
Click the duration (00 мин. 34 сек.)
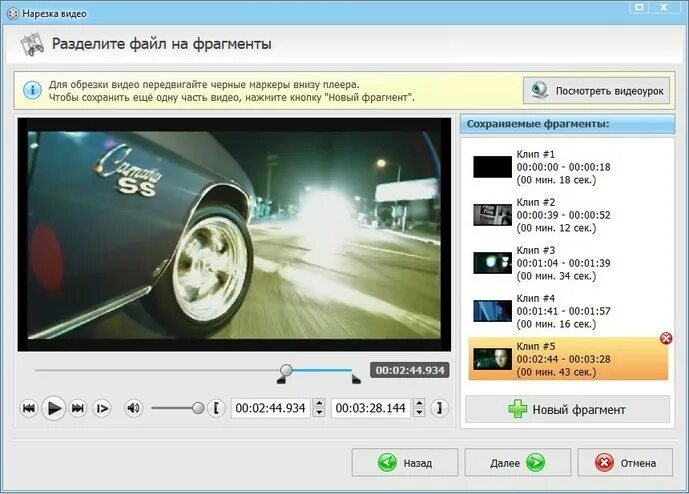556,276
